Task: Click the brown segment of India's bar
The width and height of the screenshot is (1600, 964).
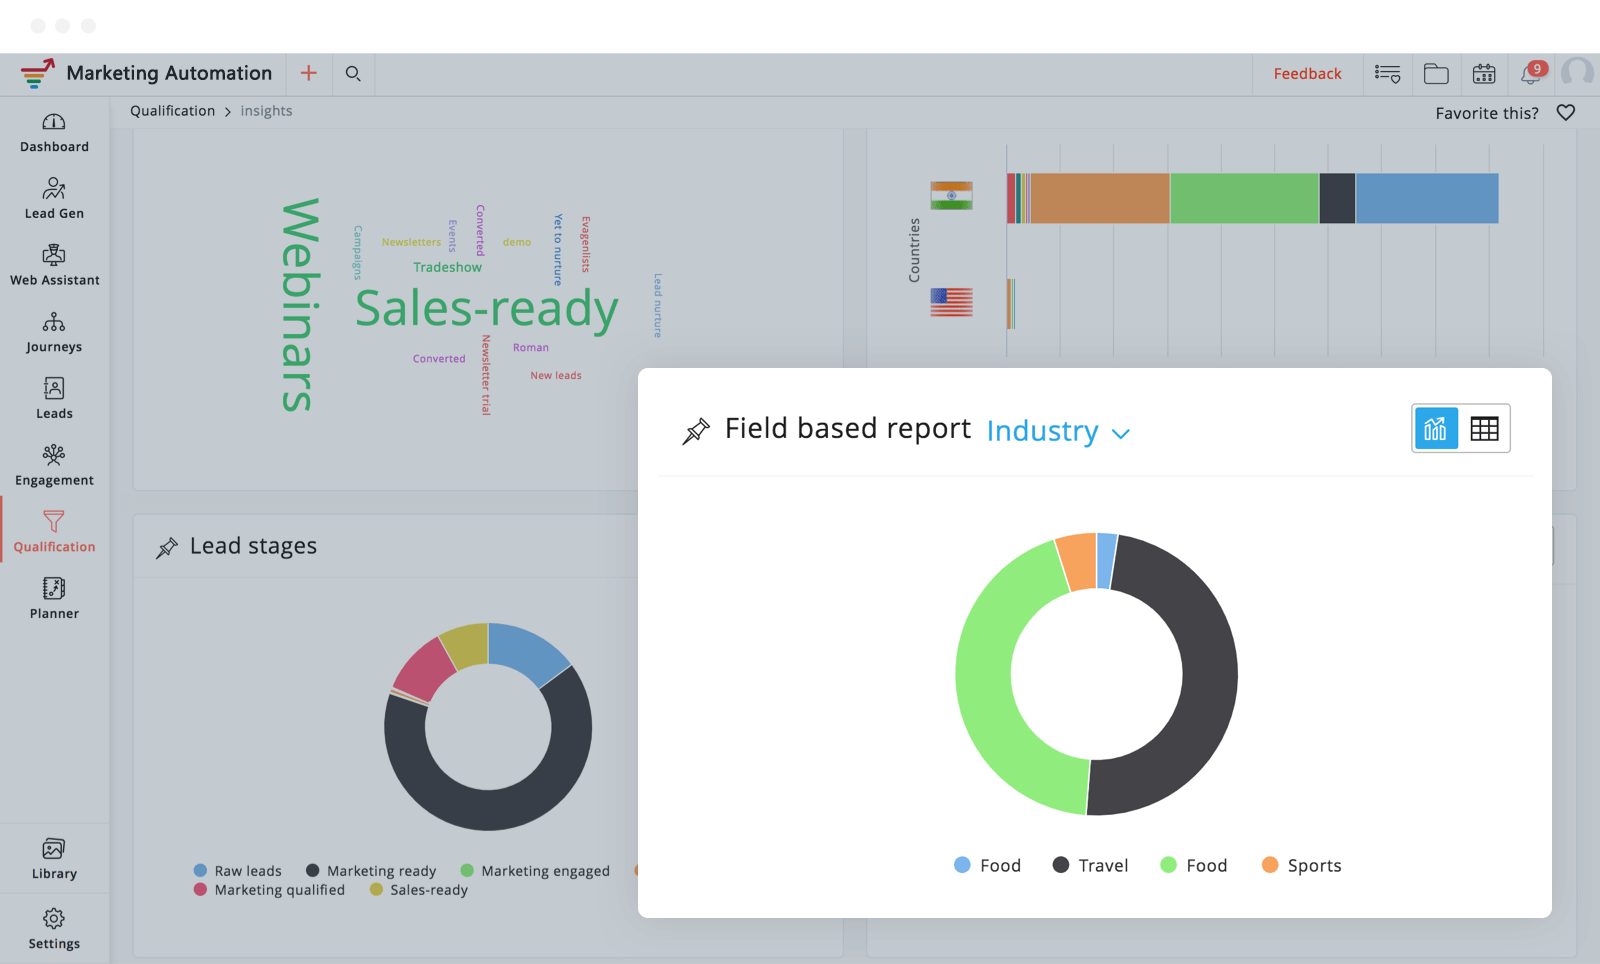Action: pyautogui.click(x=1100, y=198)
